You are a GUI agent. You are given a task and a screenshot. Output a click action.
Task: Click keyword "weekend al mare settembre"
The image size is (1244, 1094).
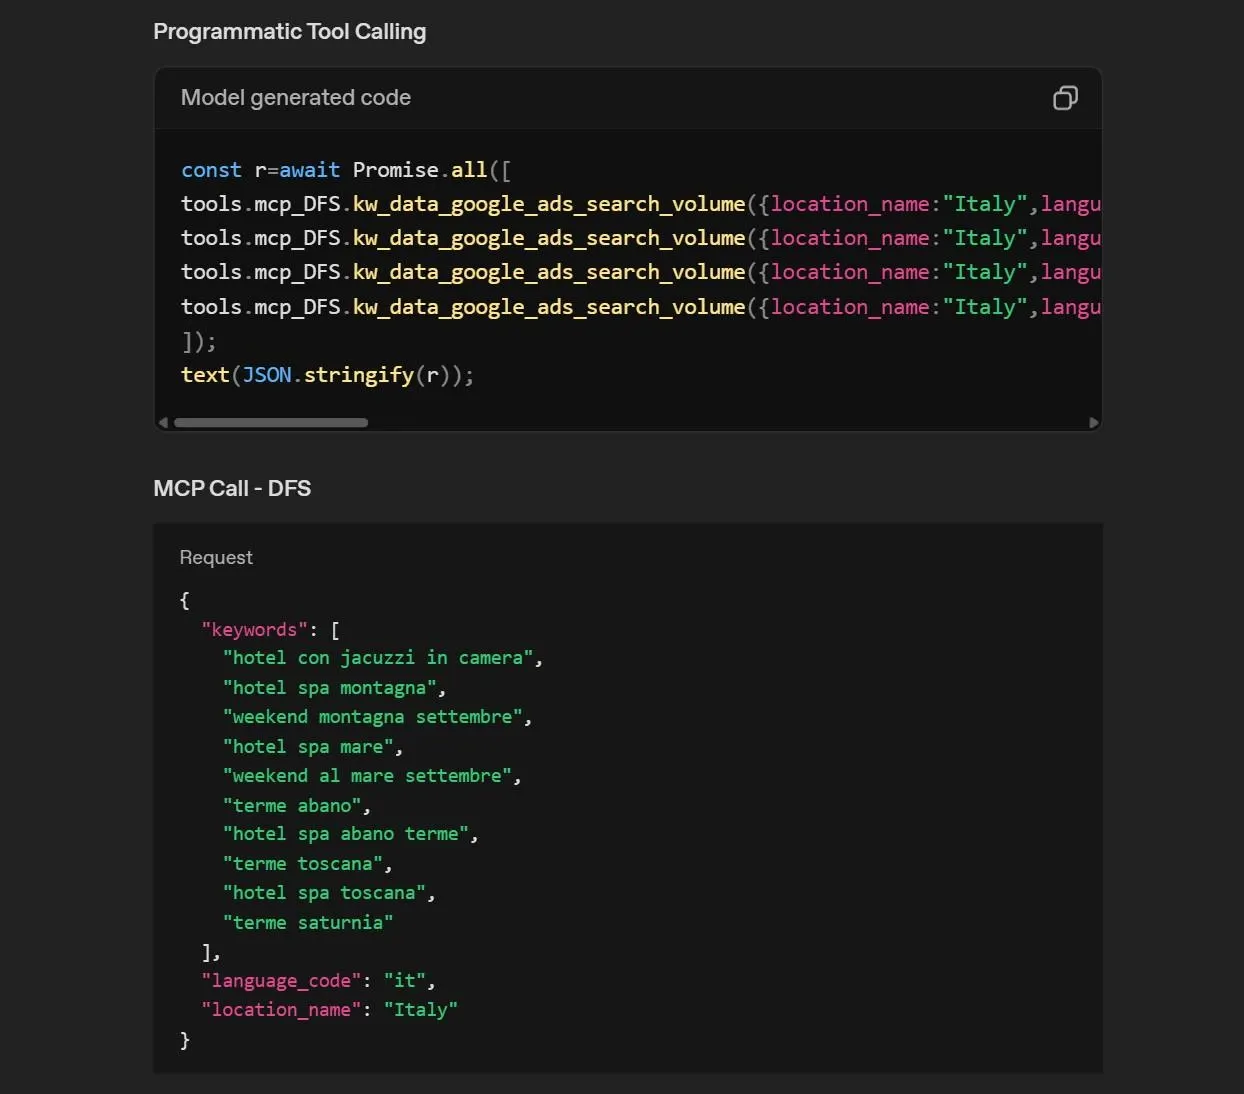click(x=367, y=776)
